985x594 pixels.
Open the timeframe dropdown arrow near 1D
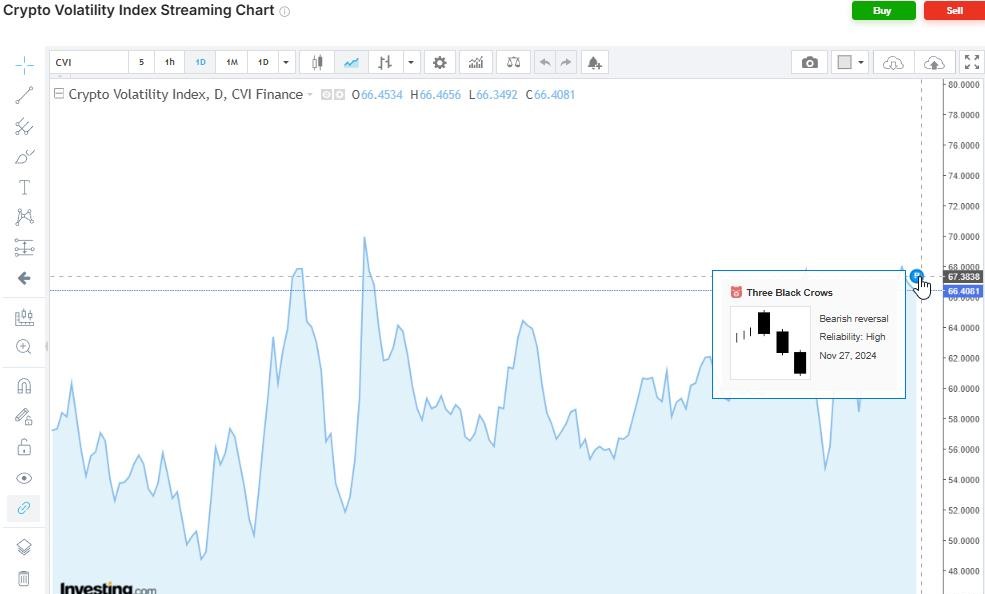pyautogui.click(x=286, y=62)
